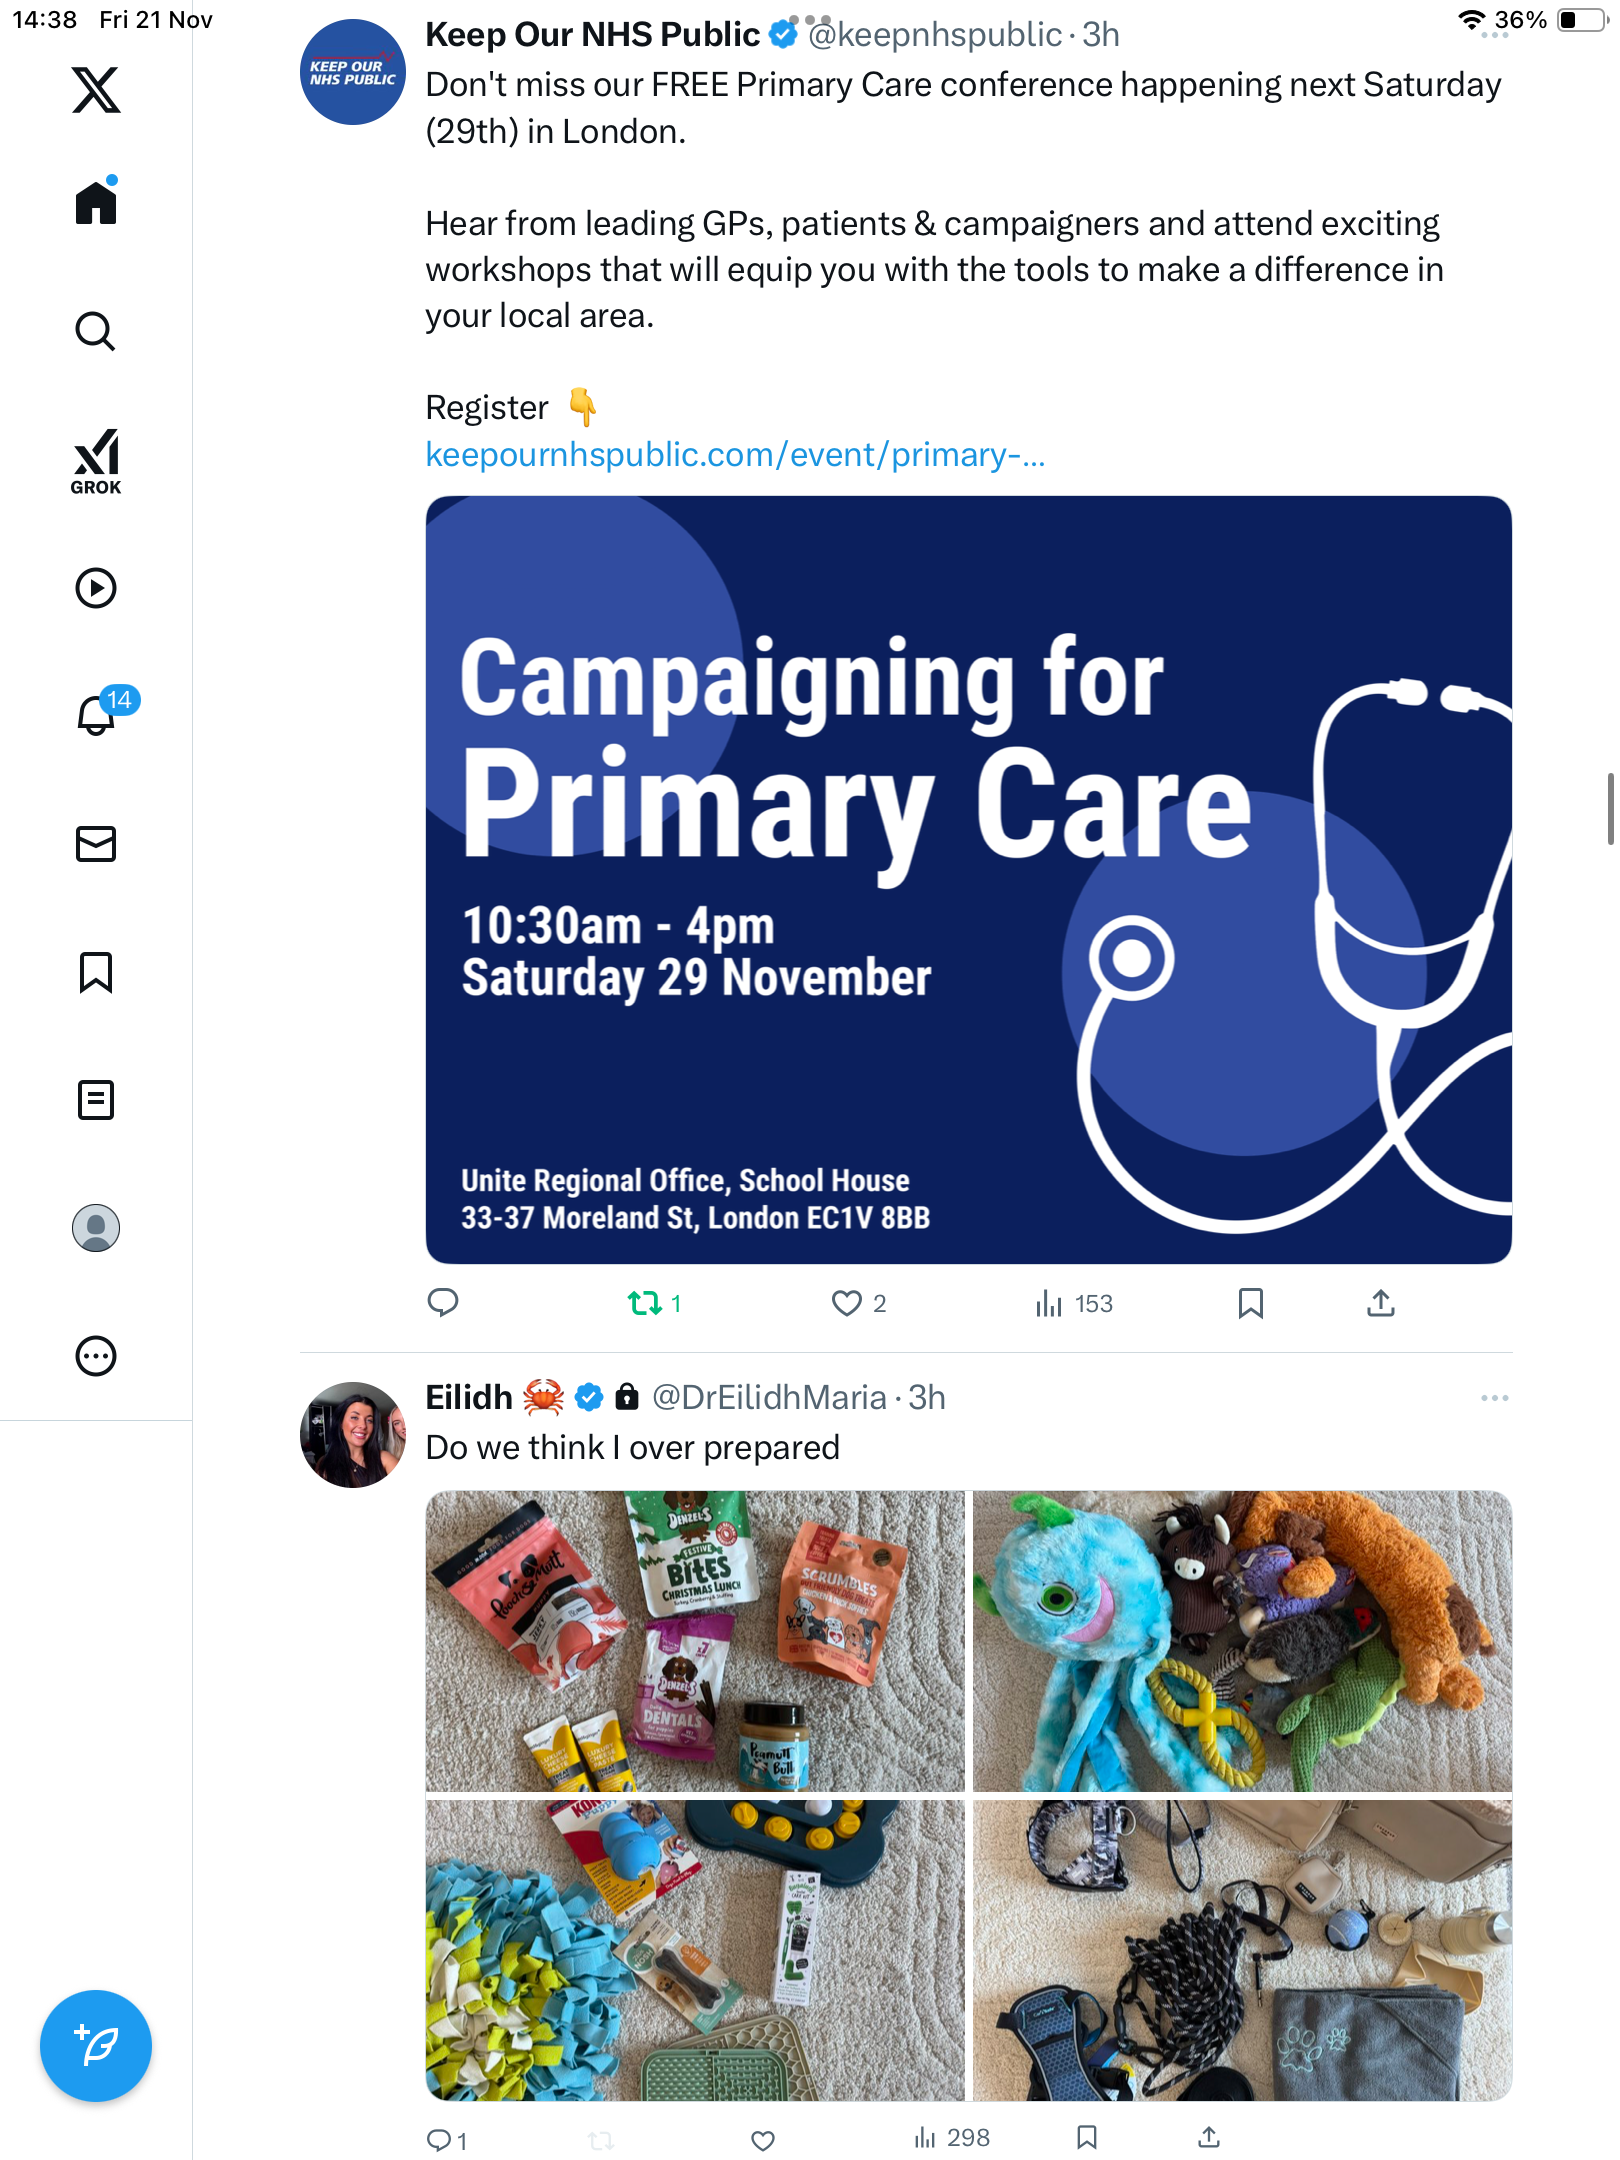Click the timeline scrollbar handle
Screen dimensions: 1620x2160
(1610, 808)
